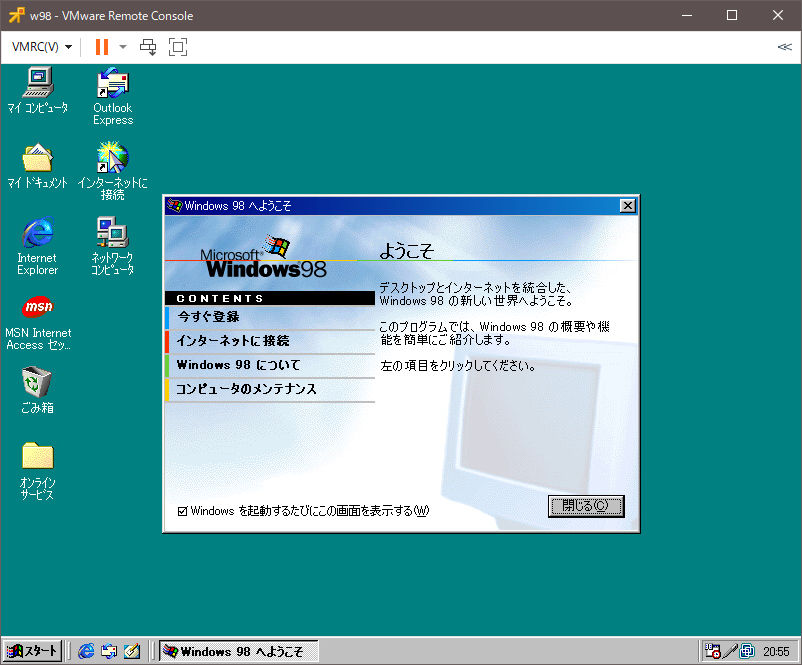Uncheck the show-this-screen-at-startup checkbox
Image resolution: width=802 pixels, height=665 pixels.
coord(180,510)
